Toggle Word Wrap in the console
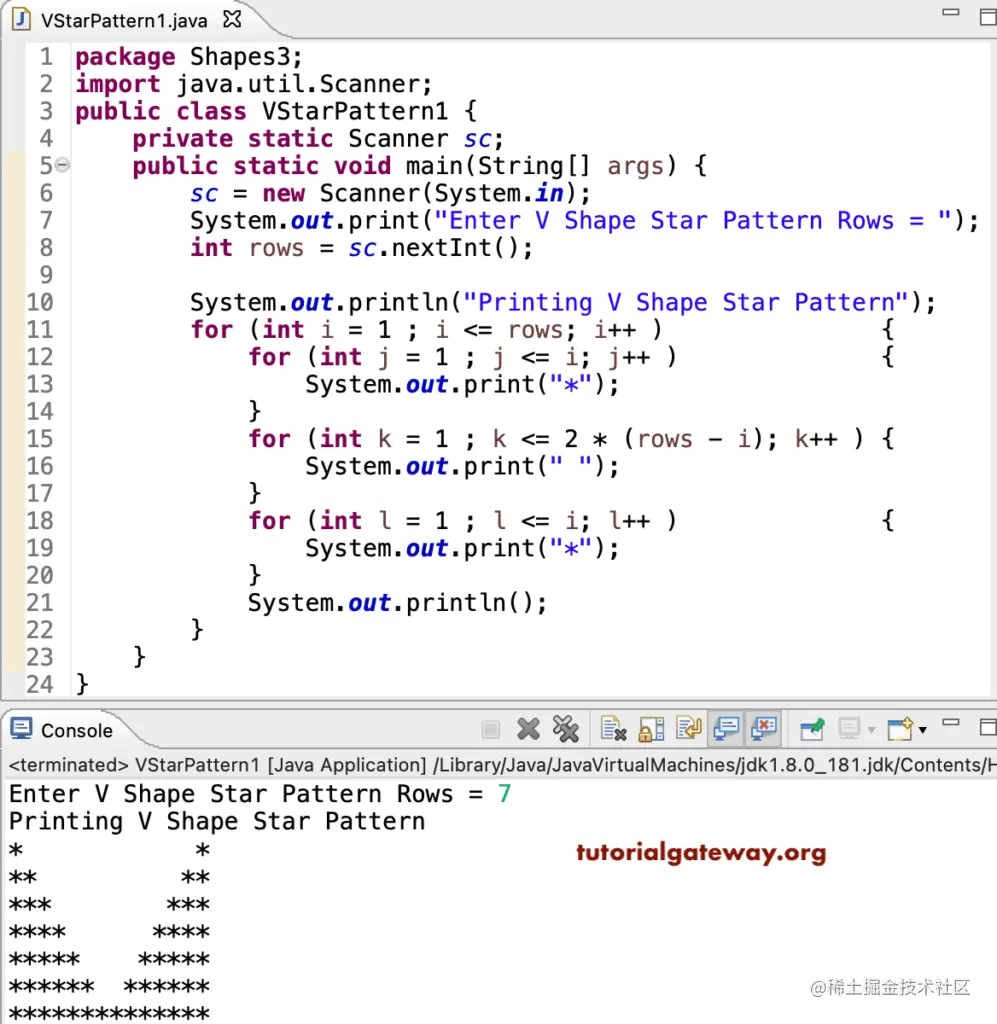 coord(688,728)
